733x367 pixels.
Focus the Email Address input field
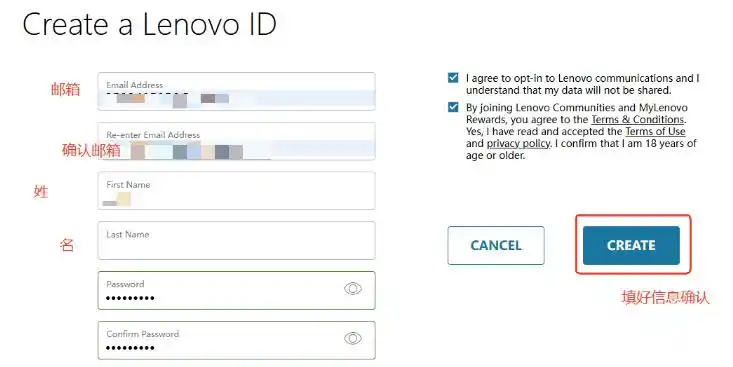coord(237,92)
